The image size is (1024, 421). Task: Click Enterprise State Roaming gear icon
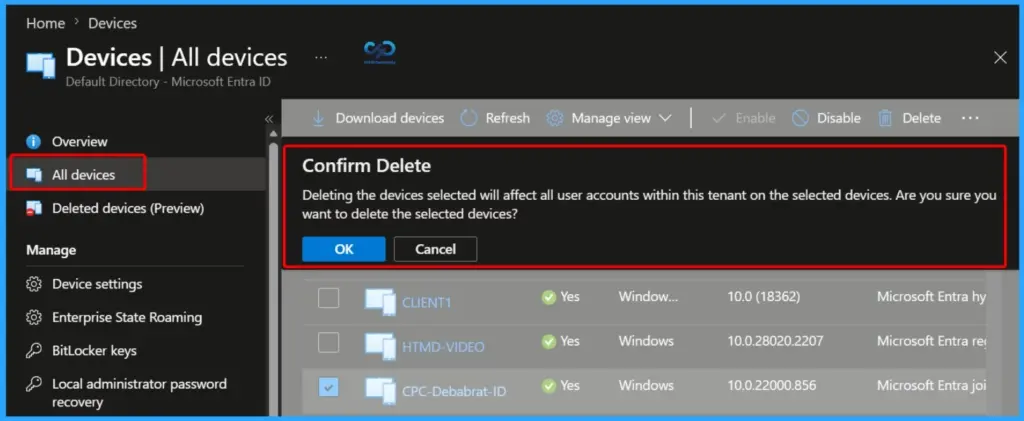click(33, 317)
